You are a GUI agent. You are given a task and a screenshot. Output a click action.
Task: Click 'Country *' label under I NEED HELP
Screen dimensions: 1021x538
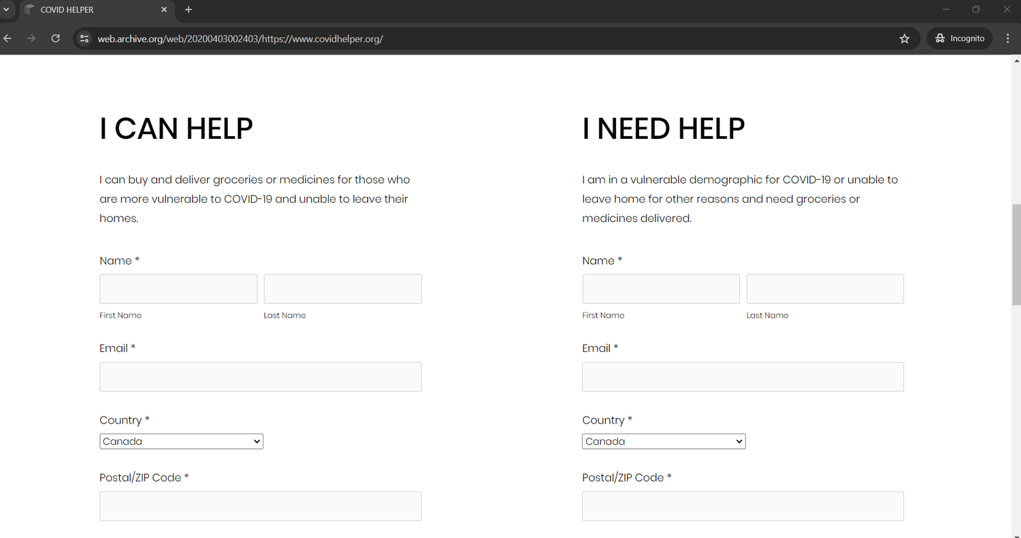pyautogui.click(x=607, y=420)
